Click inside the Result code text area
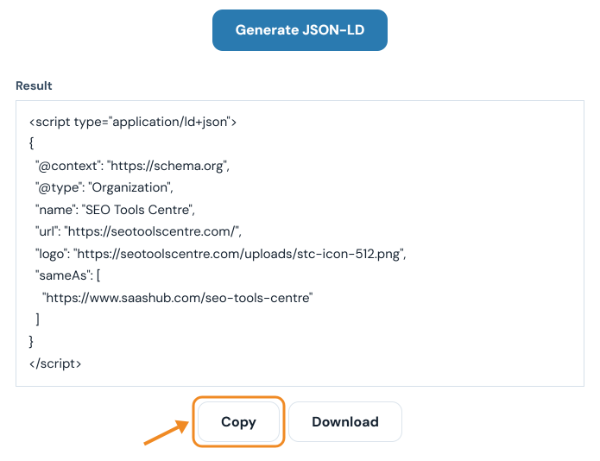 tap(300, 243)
